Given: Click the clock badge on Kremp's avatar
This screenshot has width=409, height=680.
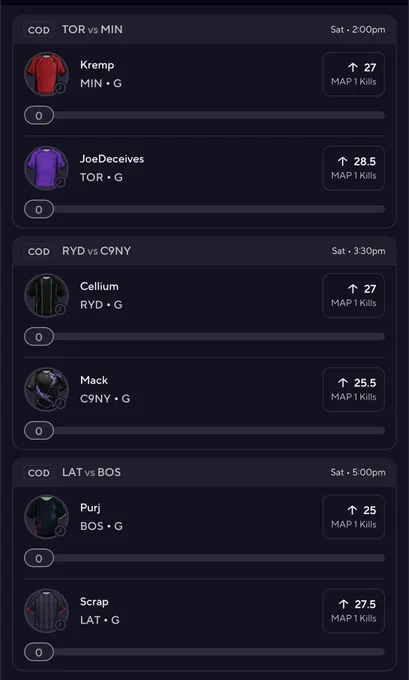Looking at the screenshot, I should point(61,88).
